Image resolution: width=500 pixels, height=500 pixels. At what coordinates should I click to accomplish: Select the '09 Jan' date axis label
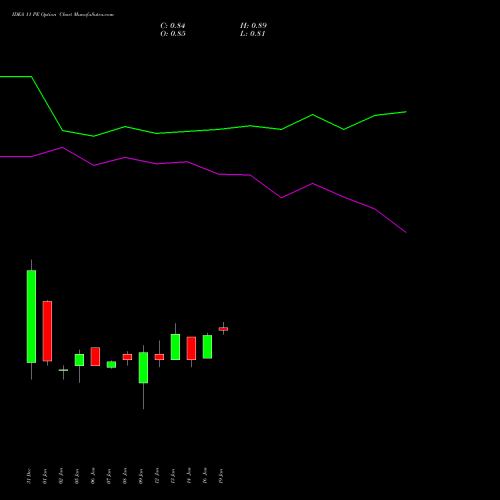[141, 476]
